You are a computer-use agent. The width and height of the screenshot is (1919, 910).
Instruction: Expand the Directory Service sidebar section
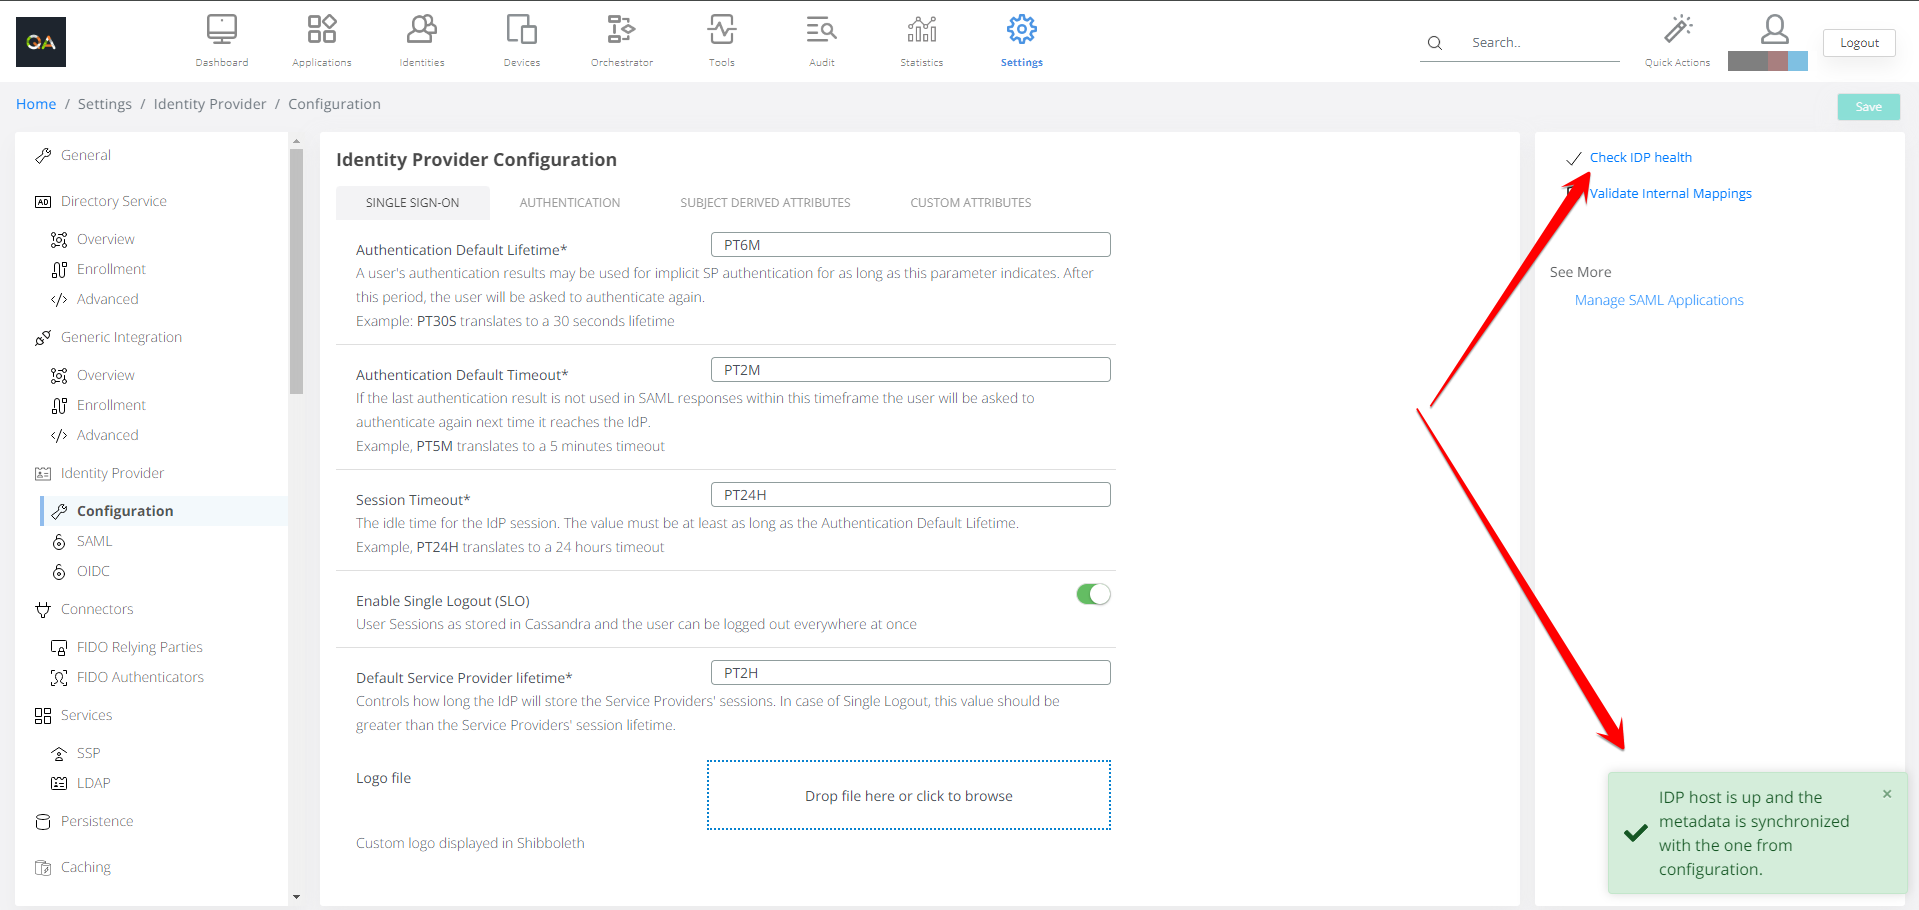113,201
